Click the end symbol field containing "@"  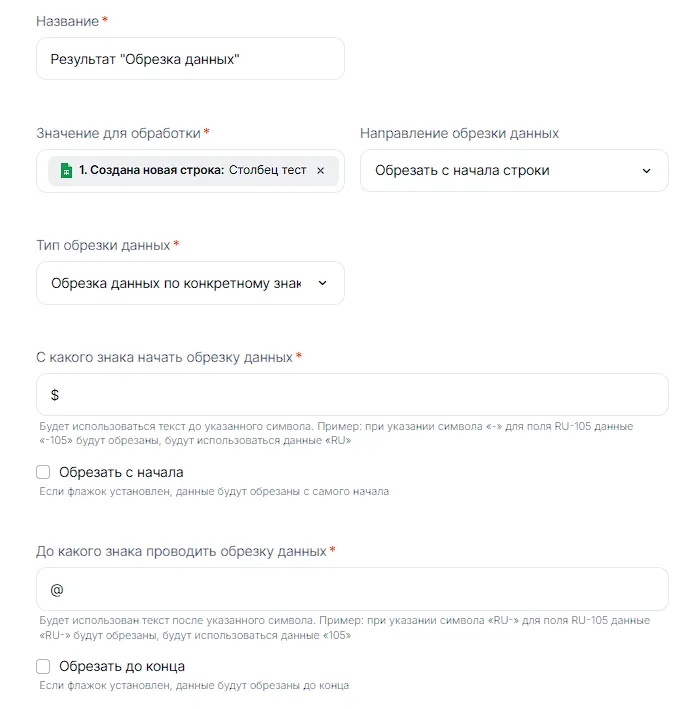pyautogui.click(x=352, y=589)
